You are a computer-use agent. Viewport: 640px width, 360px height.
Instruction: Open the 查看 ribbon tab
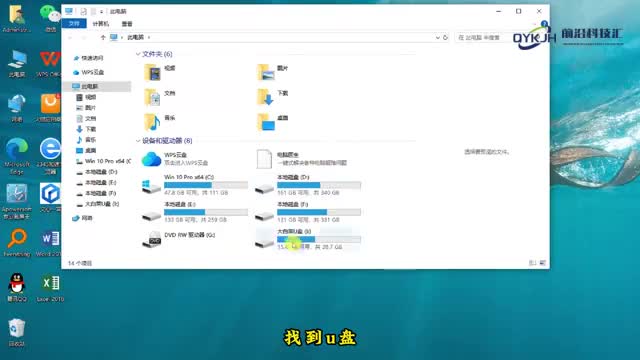[127, 24]
